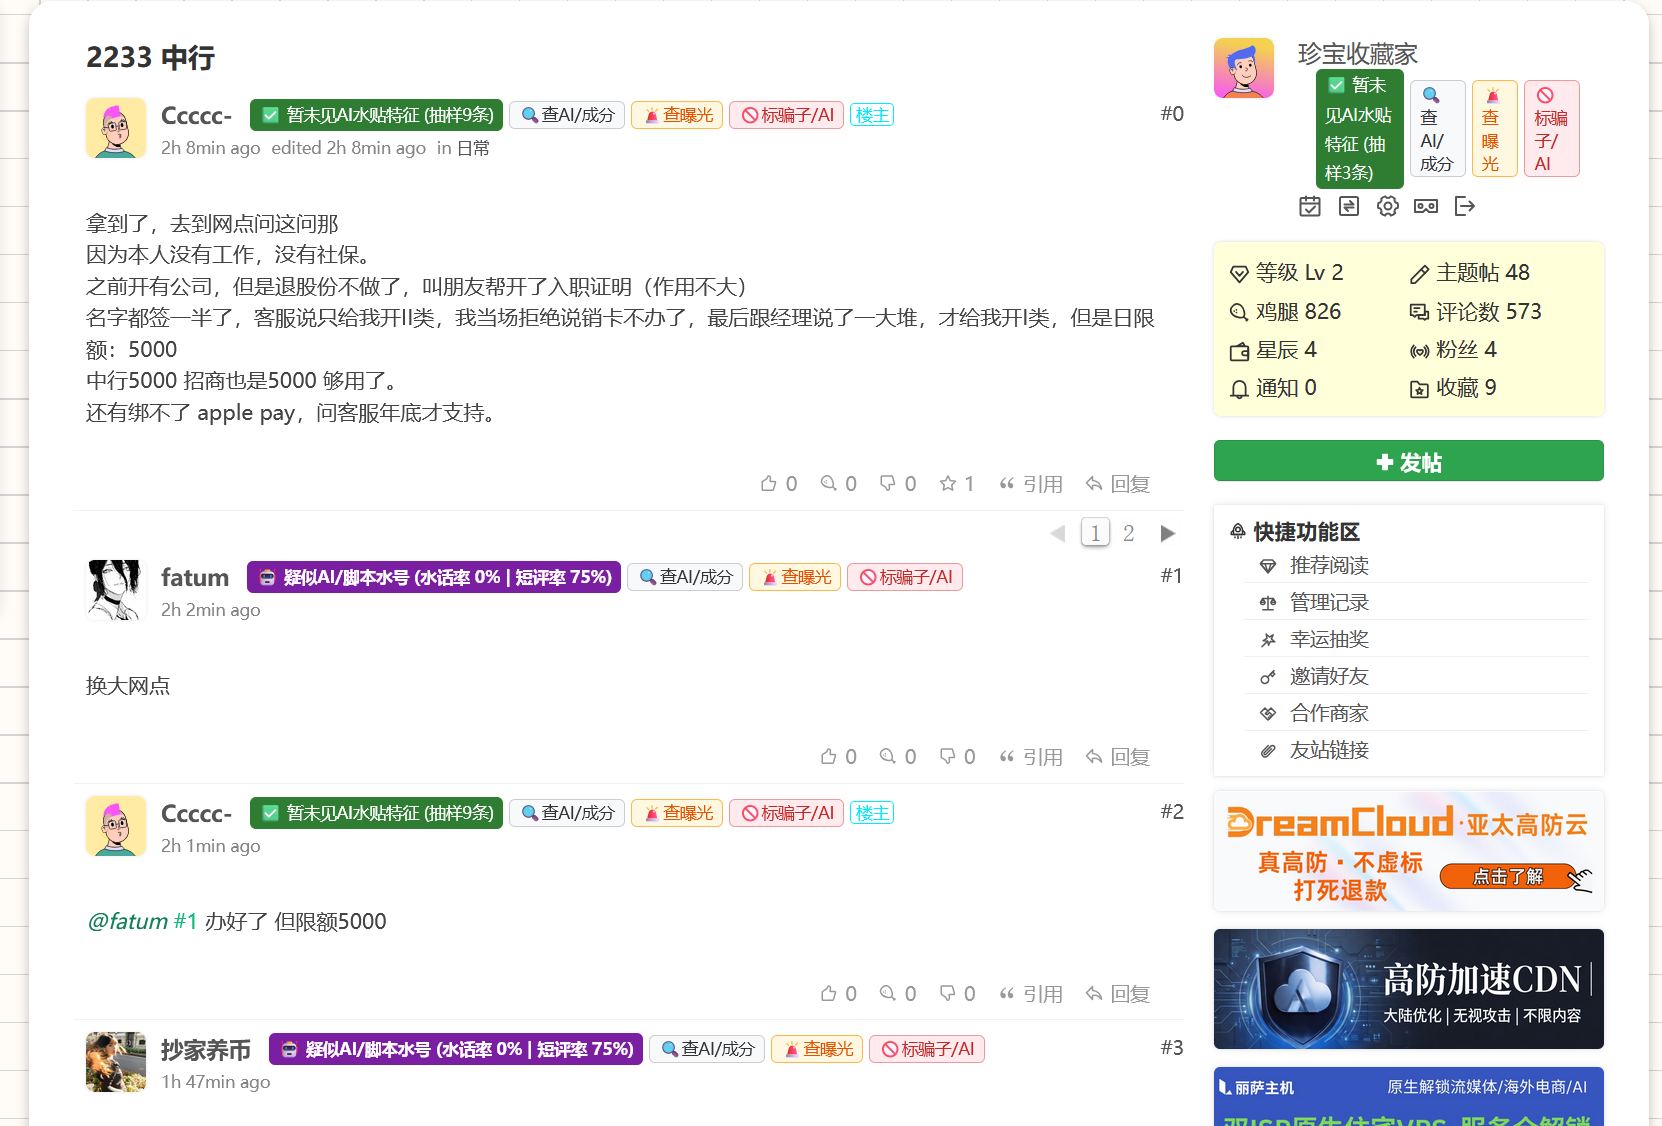Click 回复 on fatum's post #1

click(x=1118, y=757)
